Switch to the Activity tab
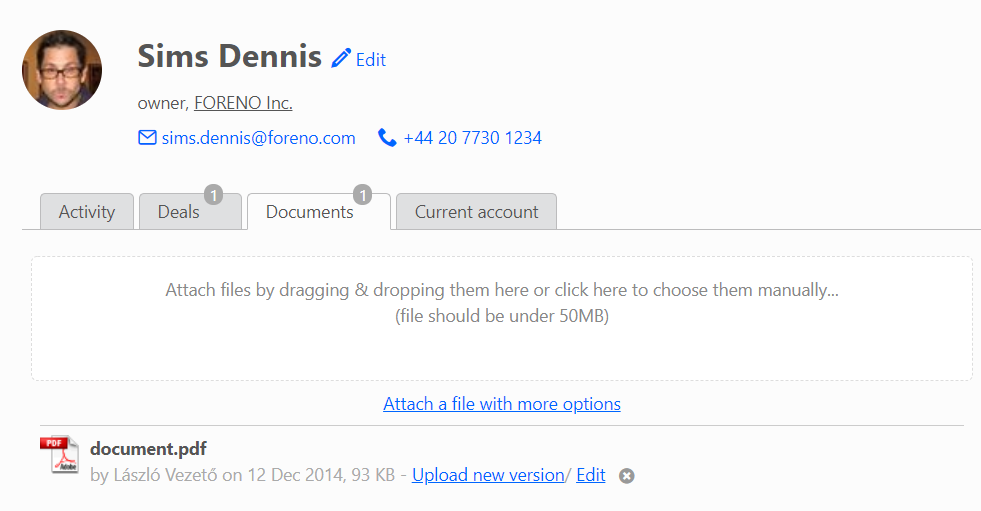981x511 pixels. [87, 211]
